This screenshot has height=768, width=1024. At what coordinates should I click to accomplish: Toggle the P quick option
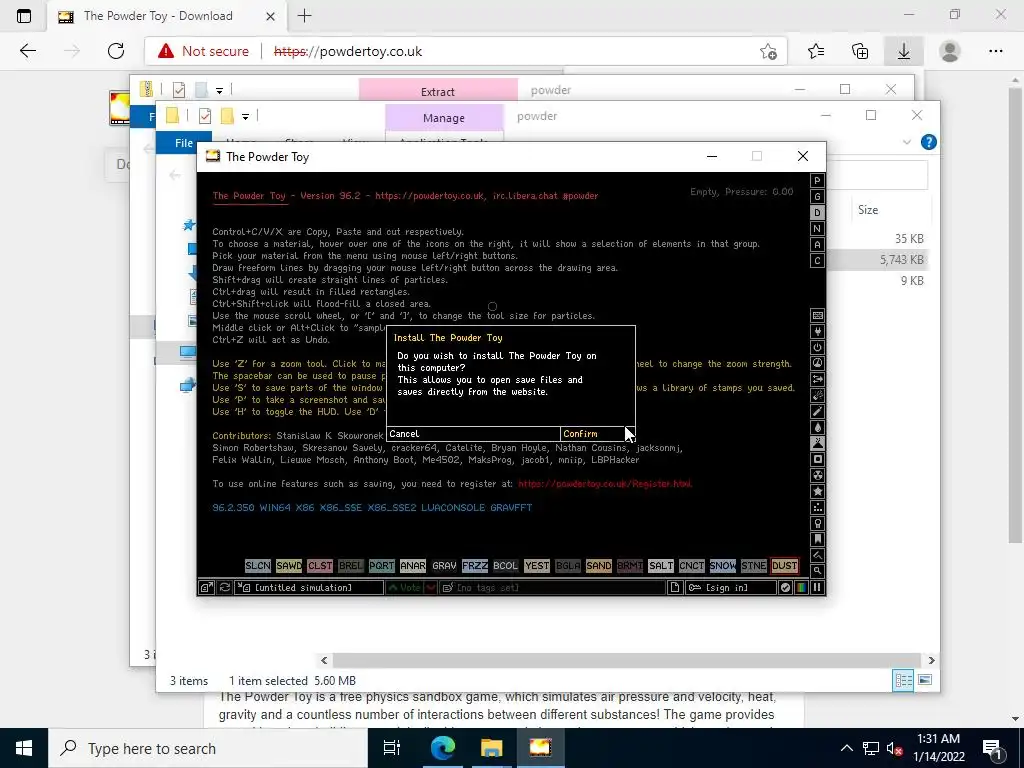coord(817,181)
